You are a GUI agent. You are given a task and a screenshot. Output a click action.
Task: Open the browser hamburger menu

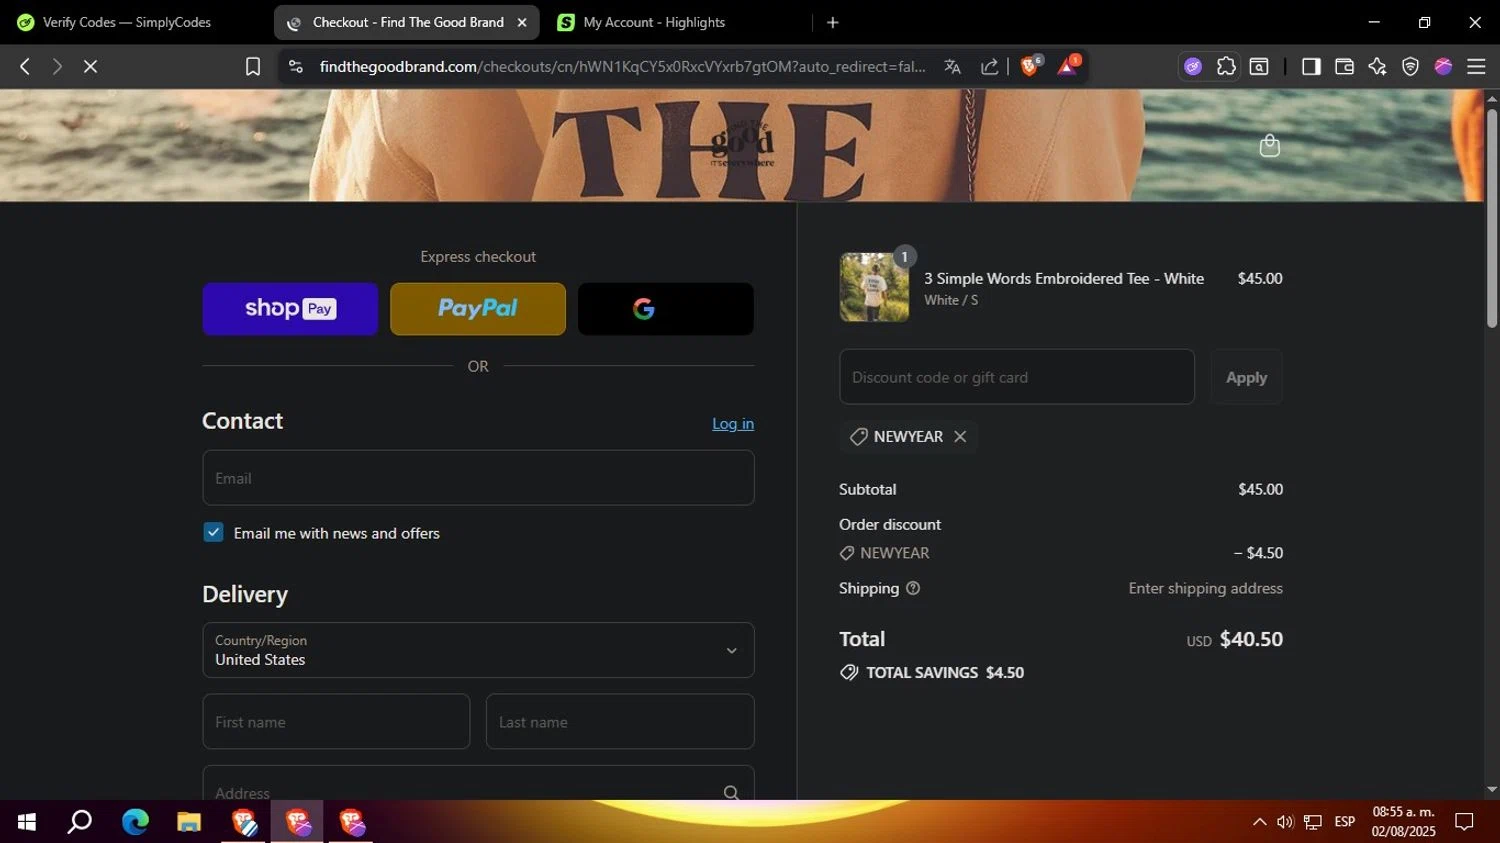pyautogui.click(x=1476, y=66)
